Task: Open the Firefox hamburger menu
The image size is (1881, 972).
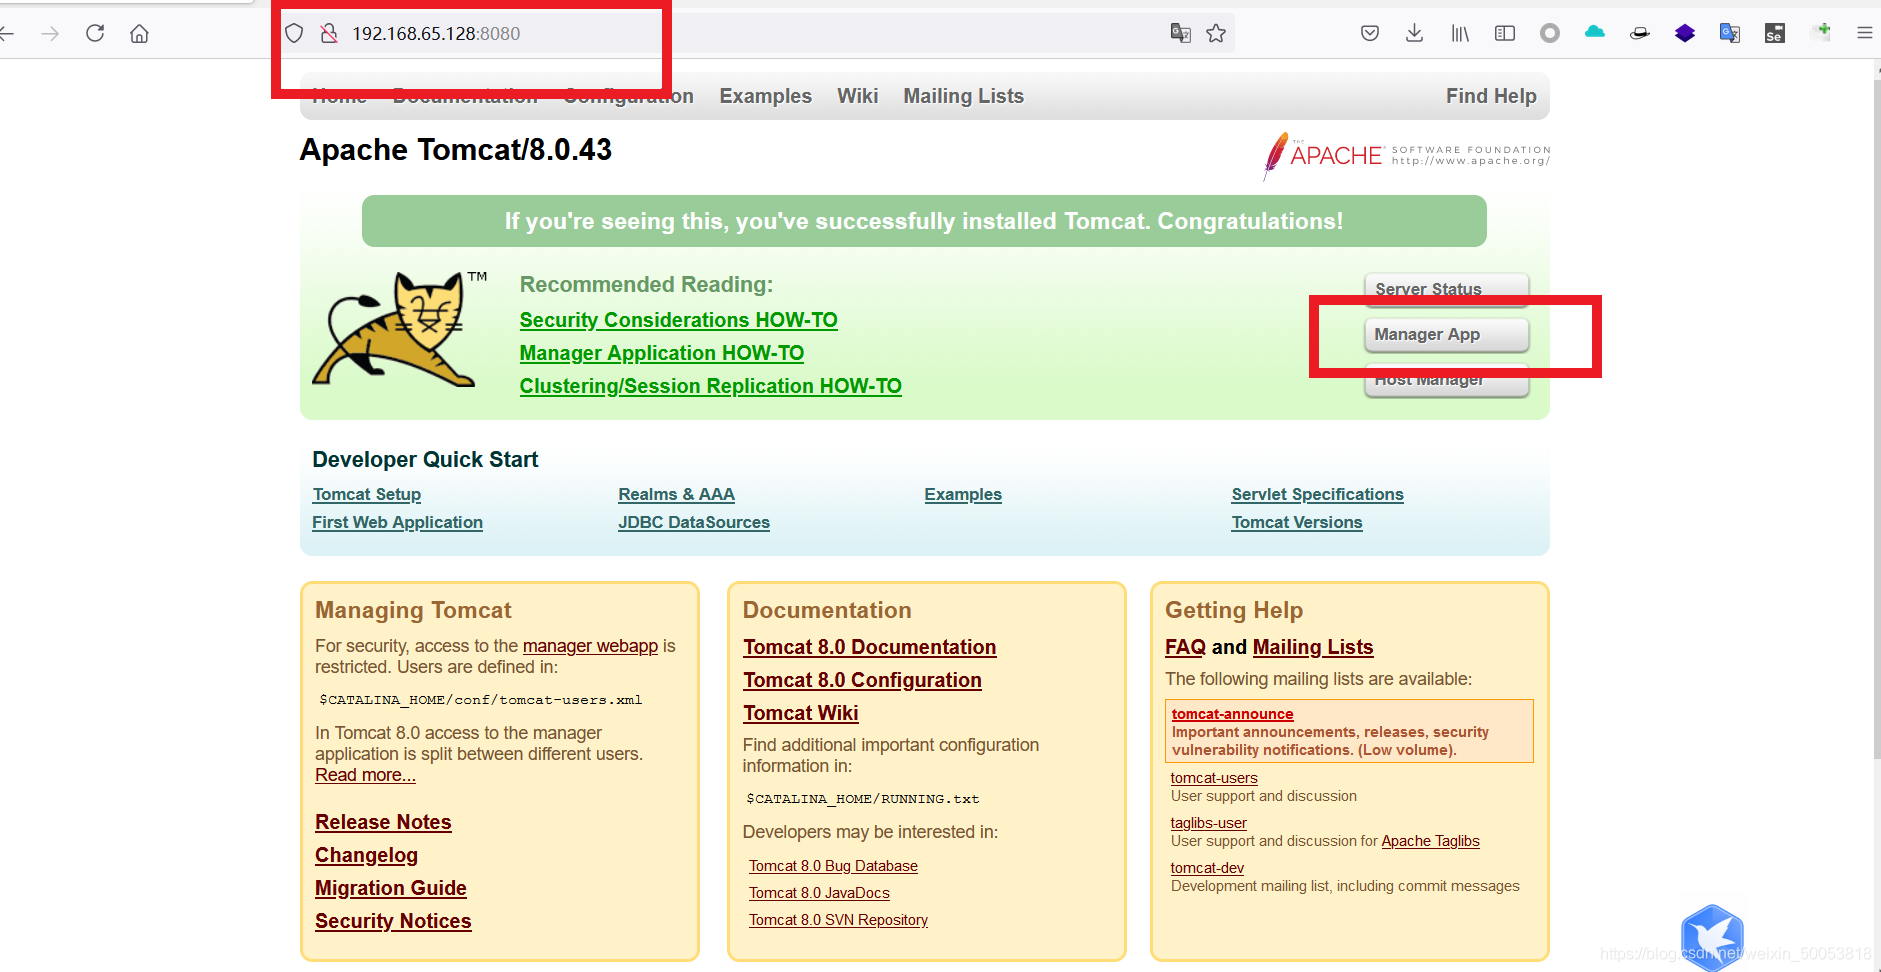Action: pos(1865,34)
